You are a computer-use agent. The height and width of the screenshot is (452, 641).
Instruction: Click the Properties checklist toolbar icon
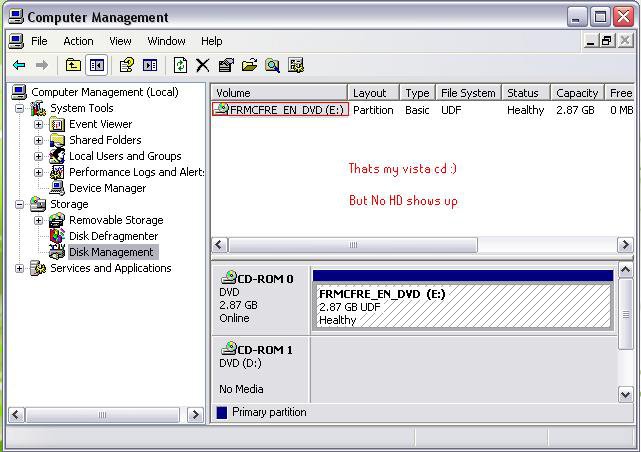tap(226, 65)
